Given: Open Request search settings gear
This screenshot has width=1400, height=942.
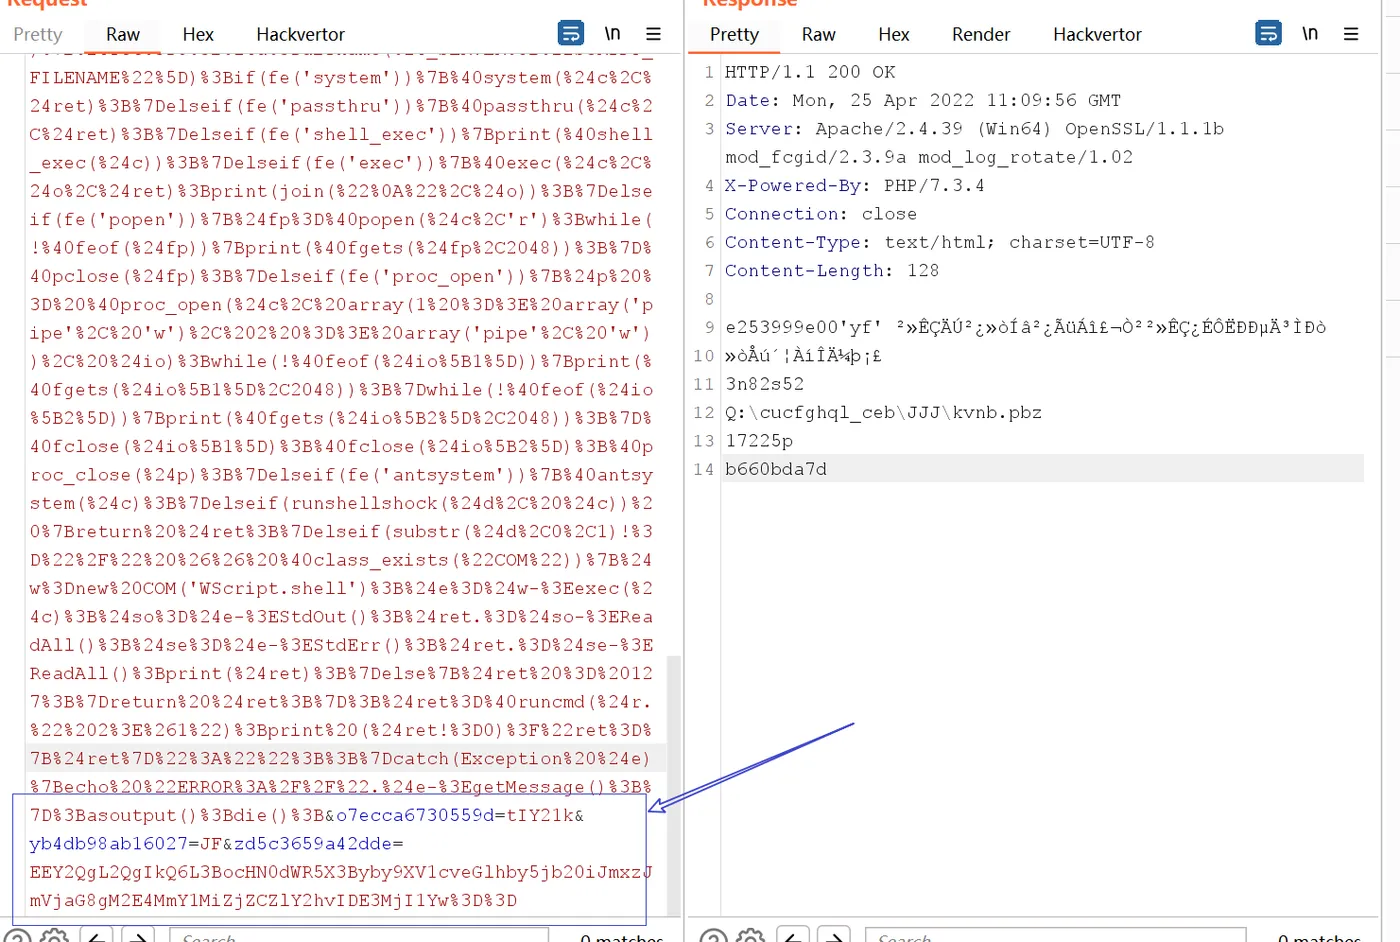Looking at the screenshot, I should 54,937.
